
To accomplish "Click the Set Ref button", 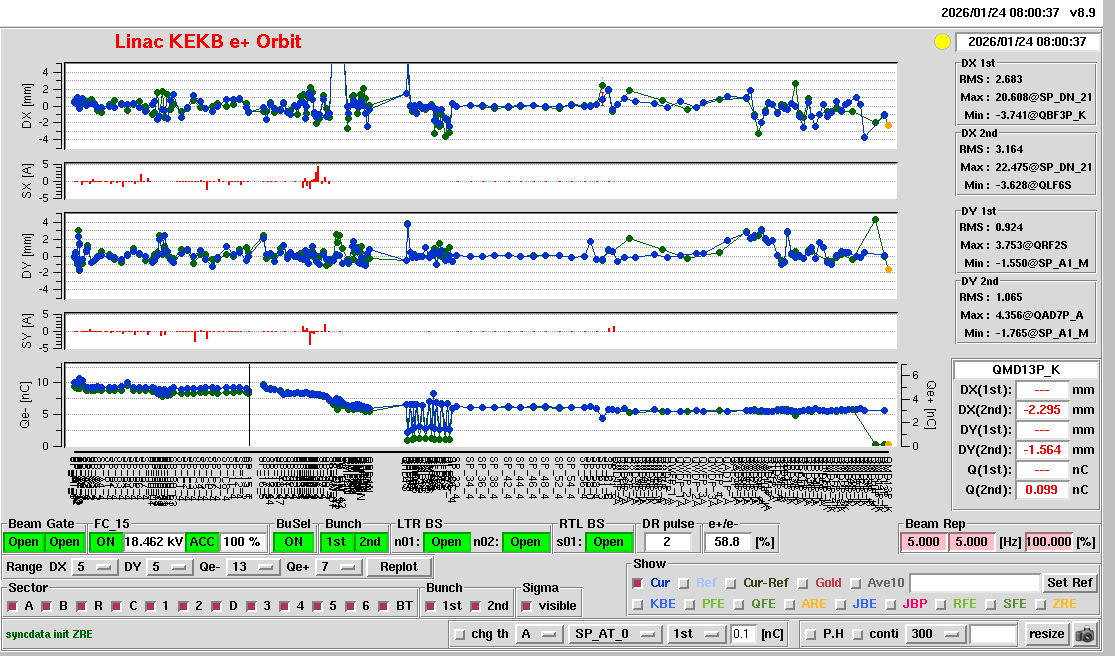I will tap(1069, 583).
